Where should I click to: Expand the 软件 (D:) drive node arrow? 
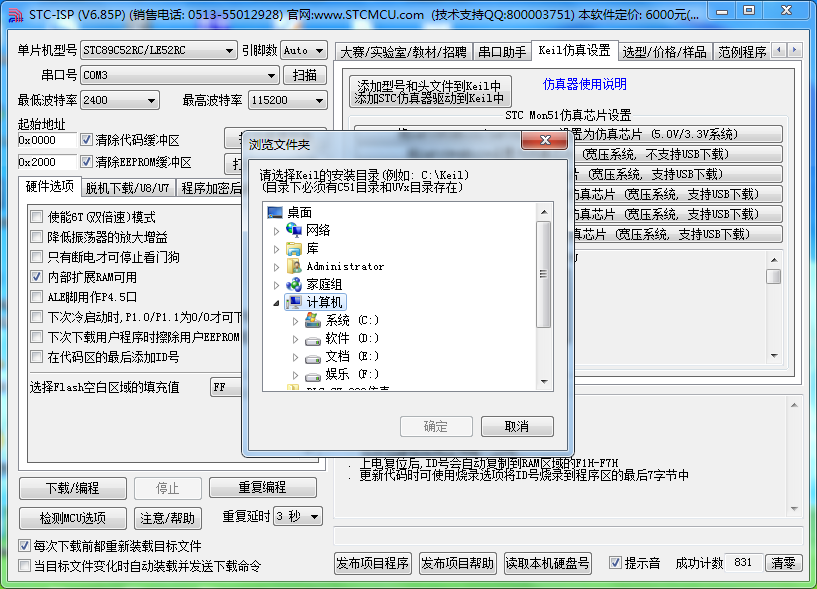295,339
